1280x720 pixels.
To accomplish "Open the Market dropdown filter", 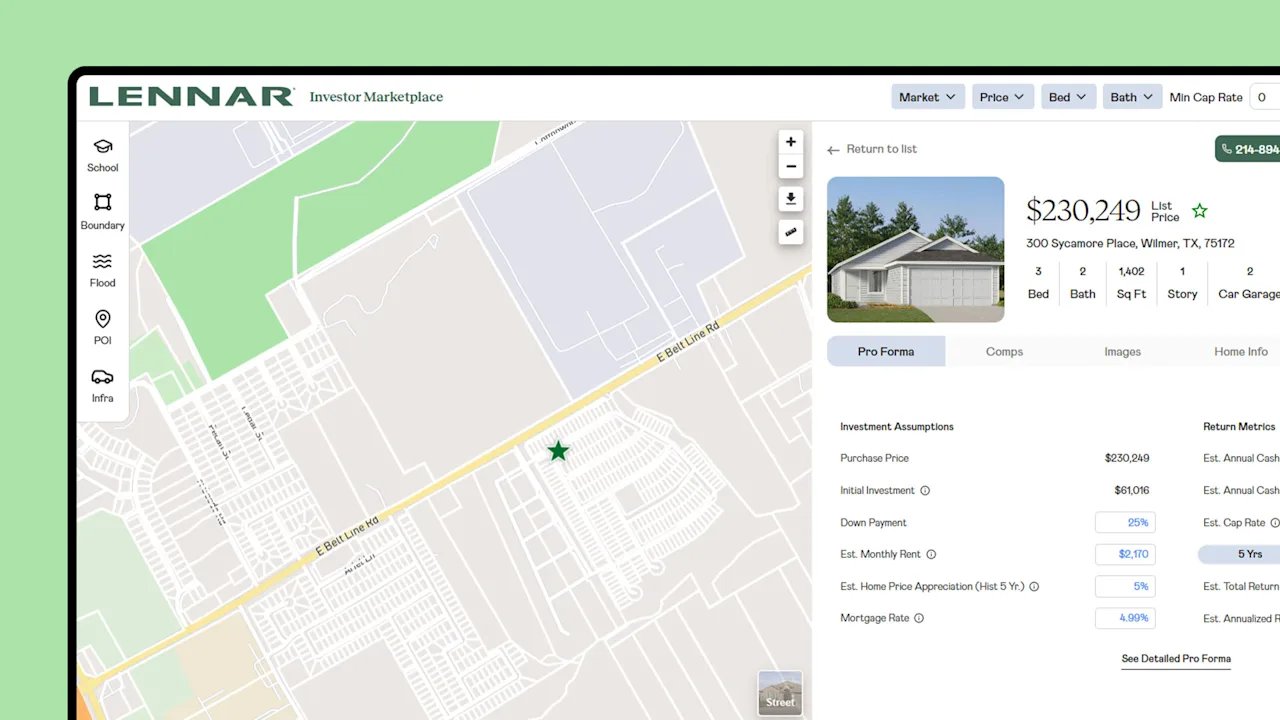I will 927,97.
